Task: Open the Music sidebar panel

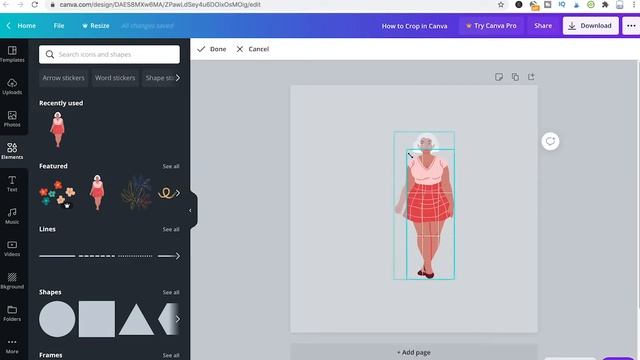Action: pyautogui.click(x=12, y=216)
